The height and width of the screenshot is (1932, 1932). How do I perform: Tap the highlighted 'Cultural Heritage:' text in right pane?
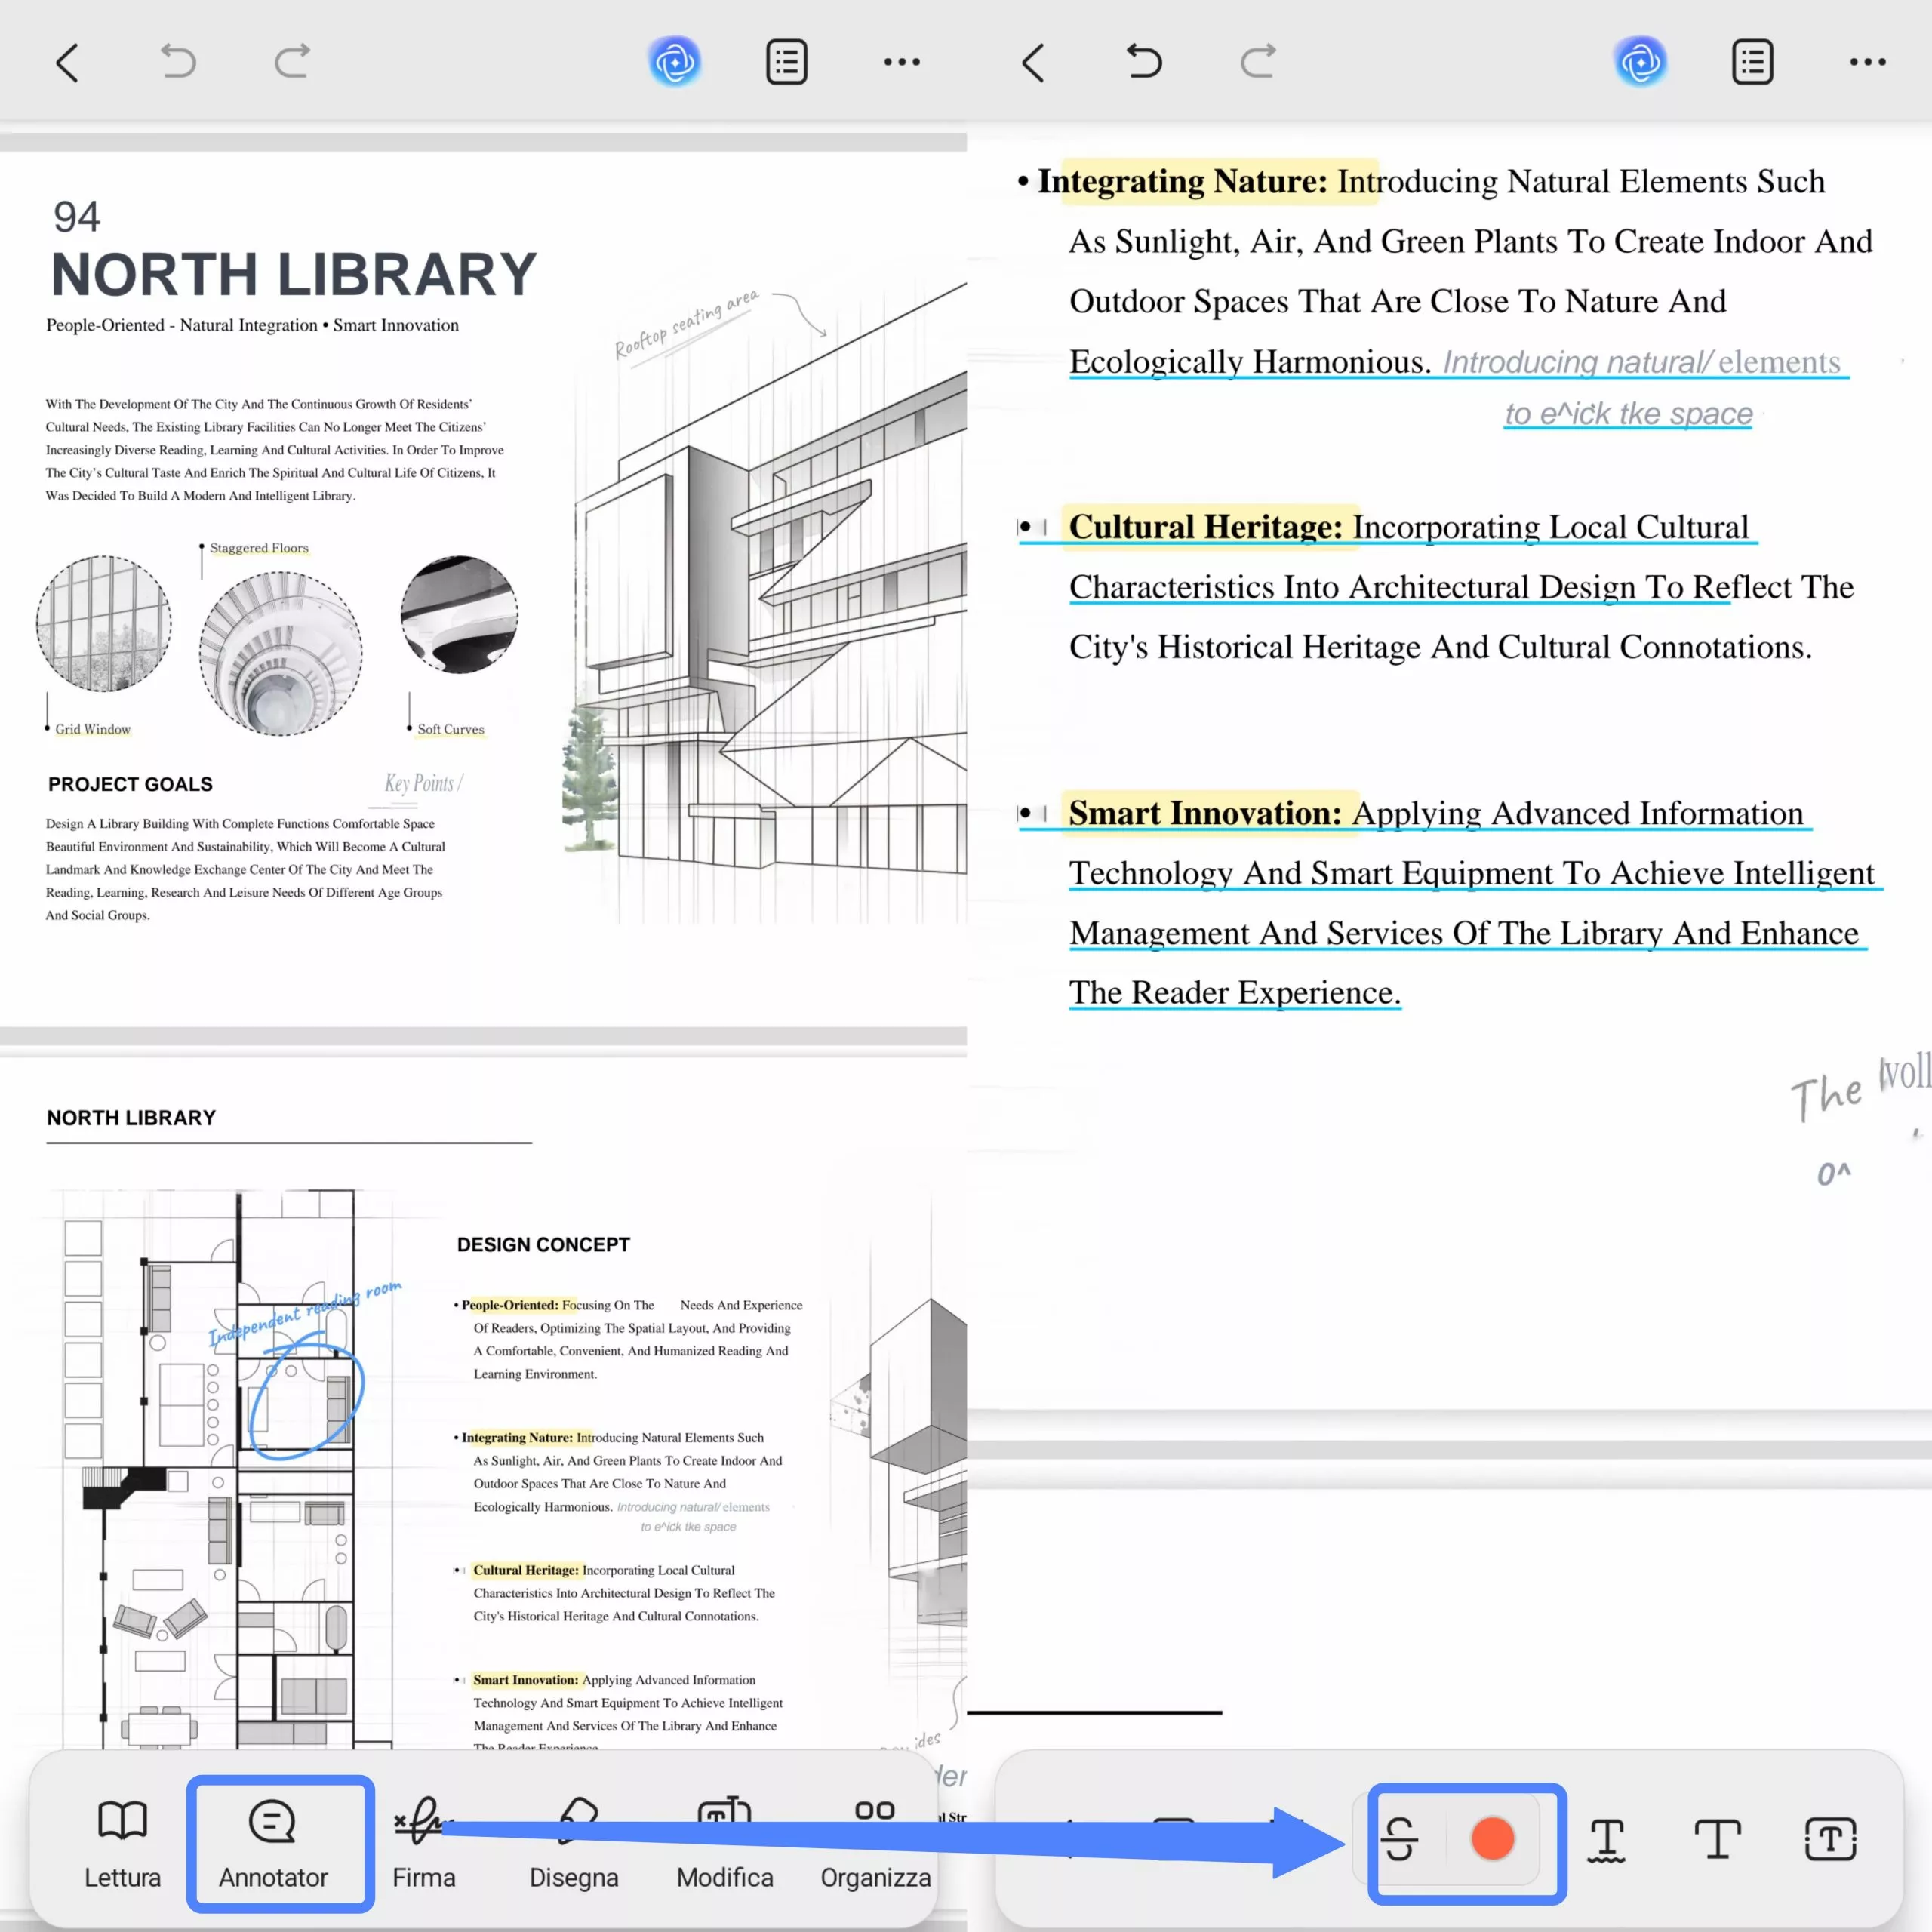coord(1205,527)
